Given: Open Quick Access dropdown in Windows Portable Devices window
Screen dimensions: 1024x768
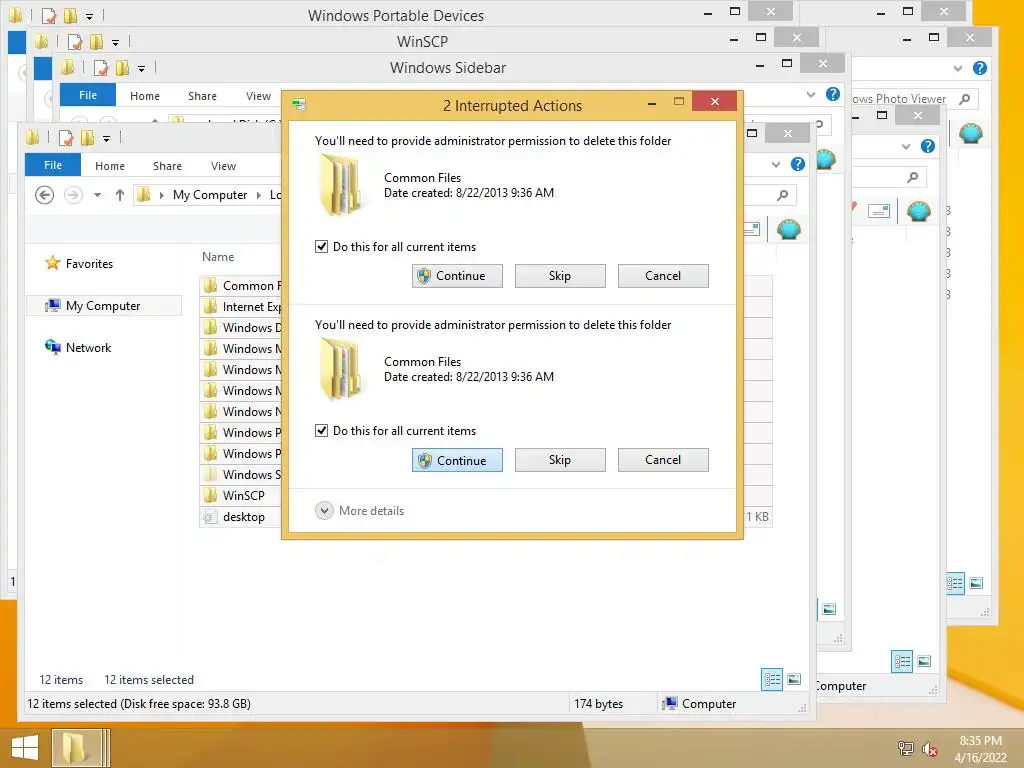Looking at the screenshot, I should tap(89, 17).
